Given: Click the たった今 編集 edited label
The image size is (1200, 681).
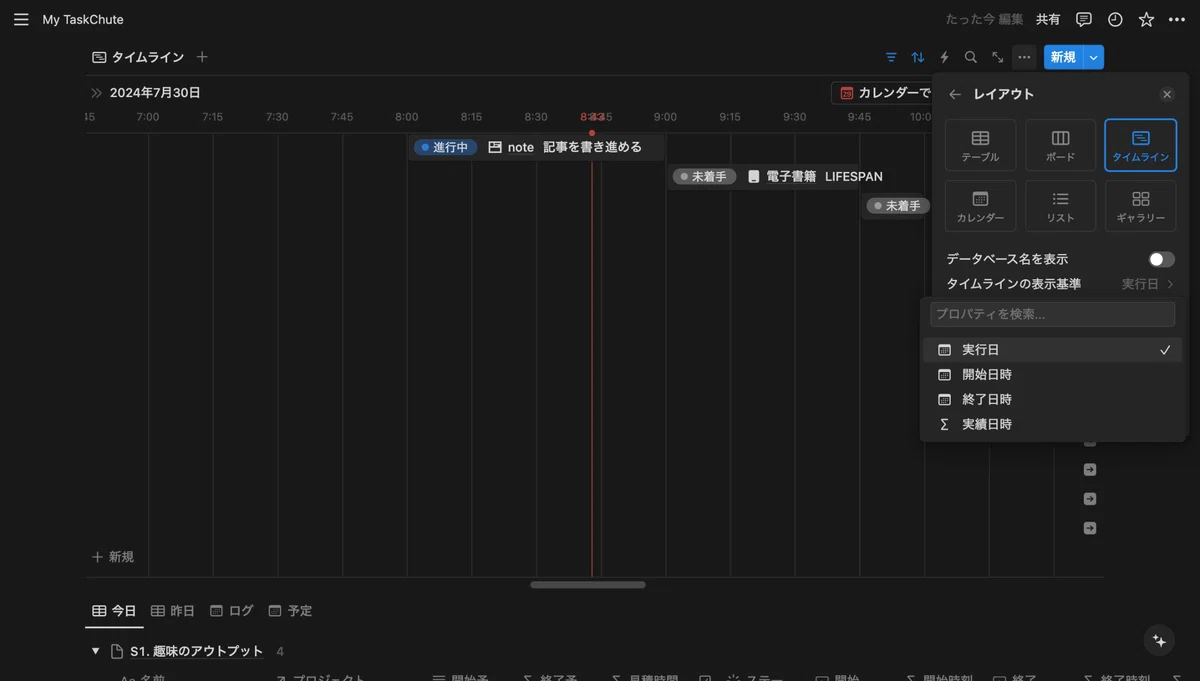Looking at the screenshot, I should [984, 19].
